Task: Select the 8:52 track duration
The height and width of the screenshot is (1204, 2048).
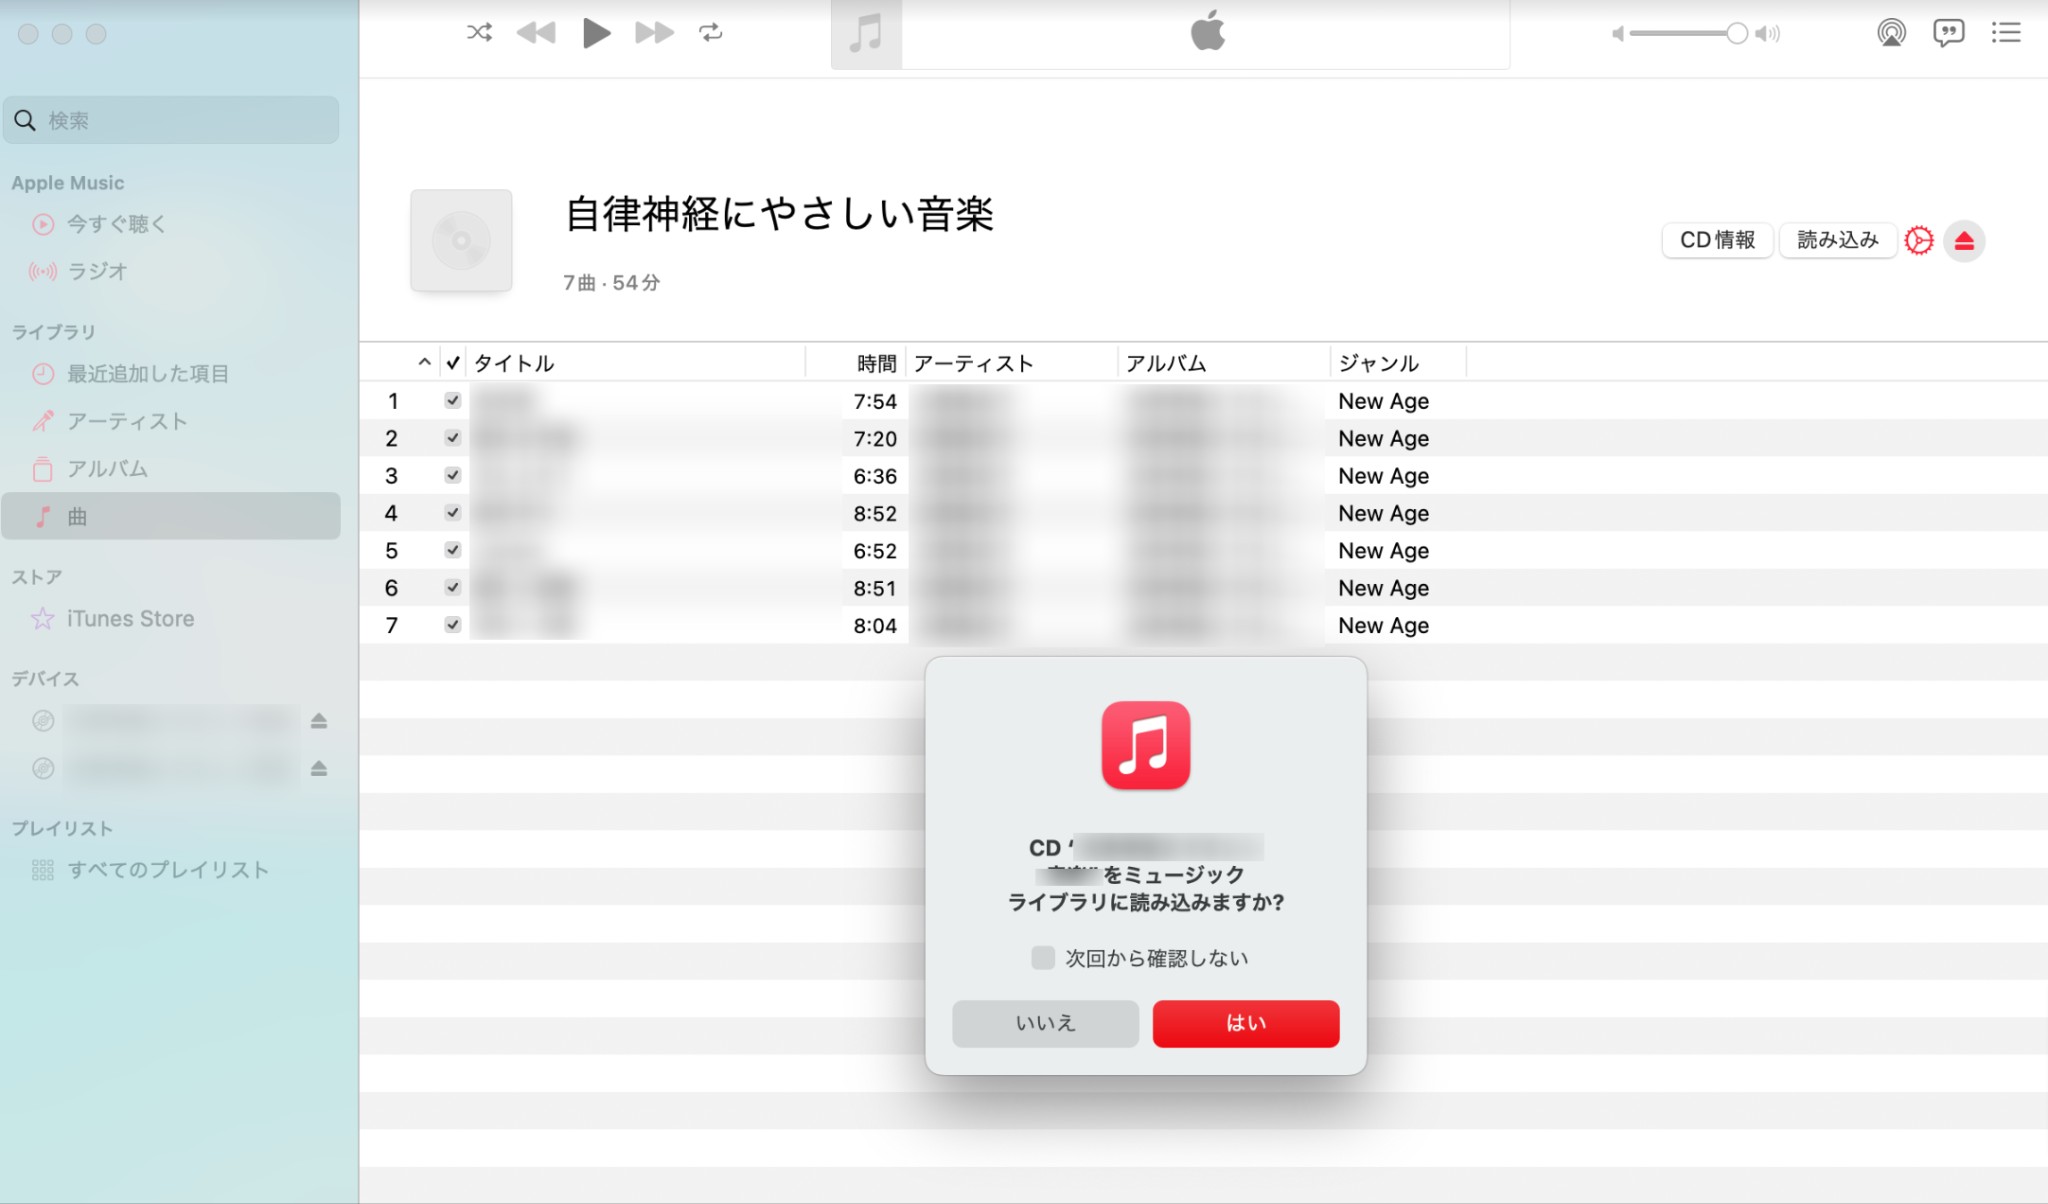Action: (x=875, y=513)
